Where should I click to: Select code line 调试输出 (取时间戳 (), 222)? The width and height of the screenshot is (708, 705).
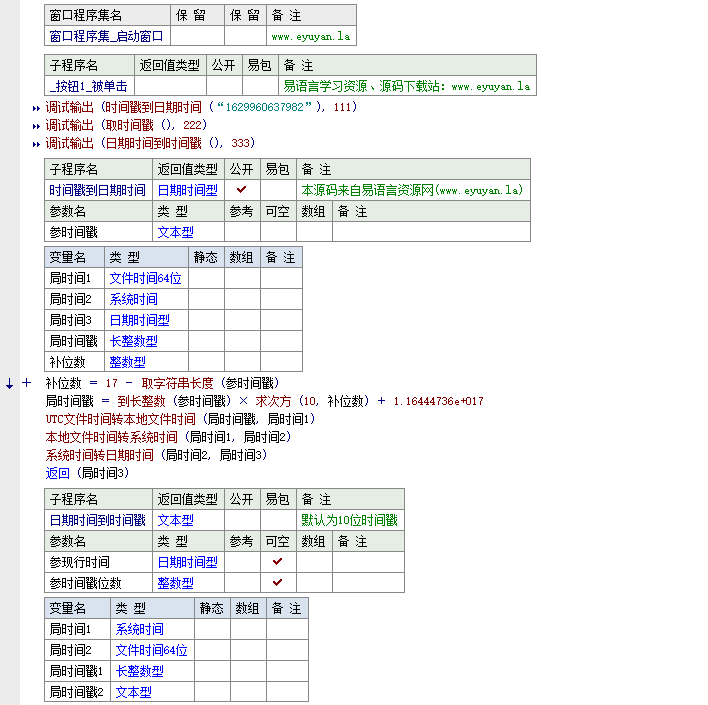pos(126,125)
